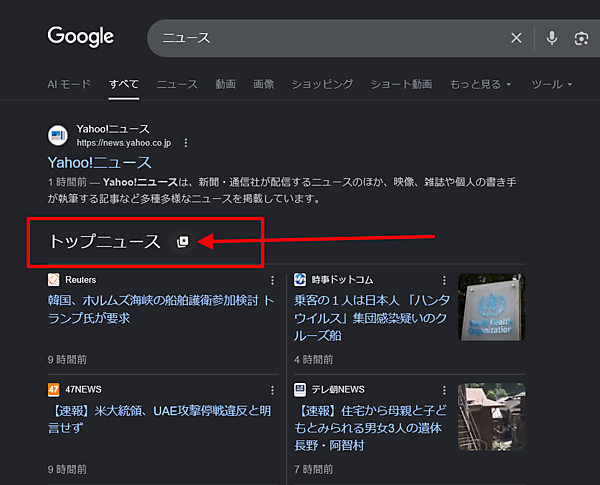600x485 pixels.
Task: Click the 時事ドットコム source name
Action: (x=342, y=280)
